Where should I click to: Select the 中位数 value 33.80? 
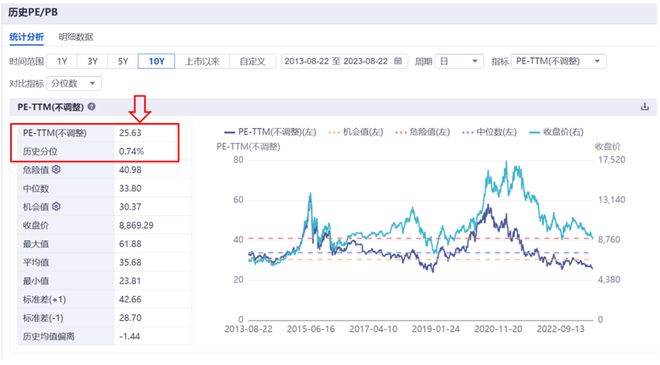point(130,189)
